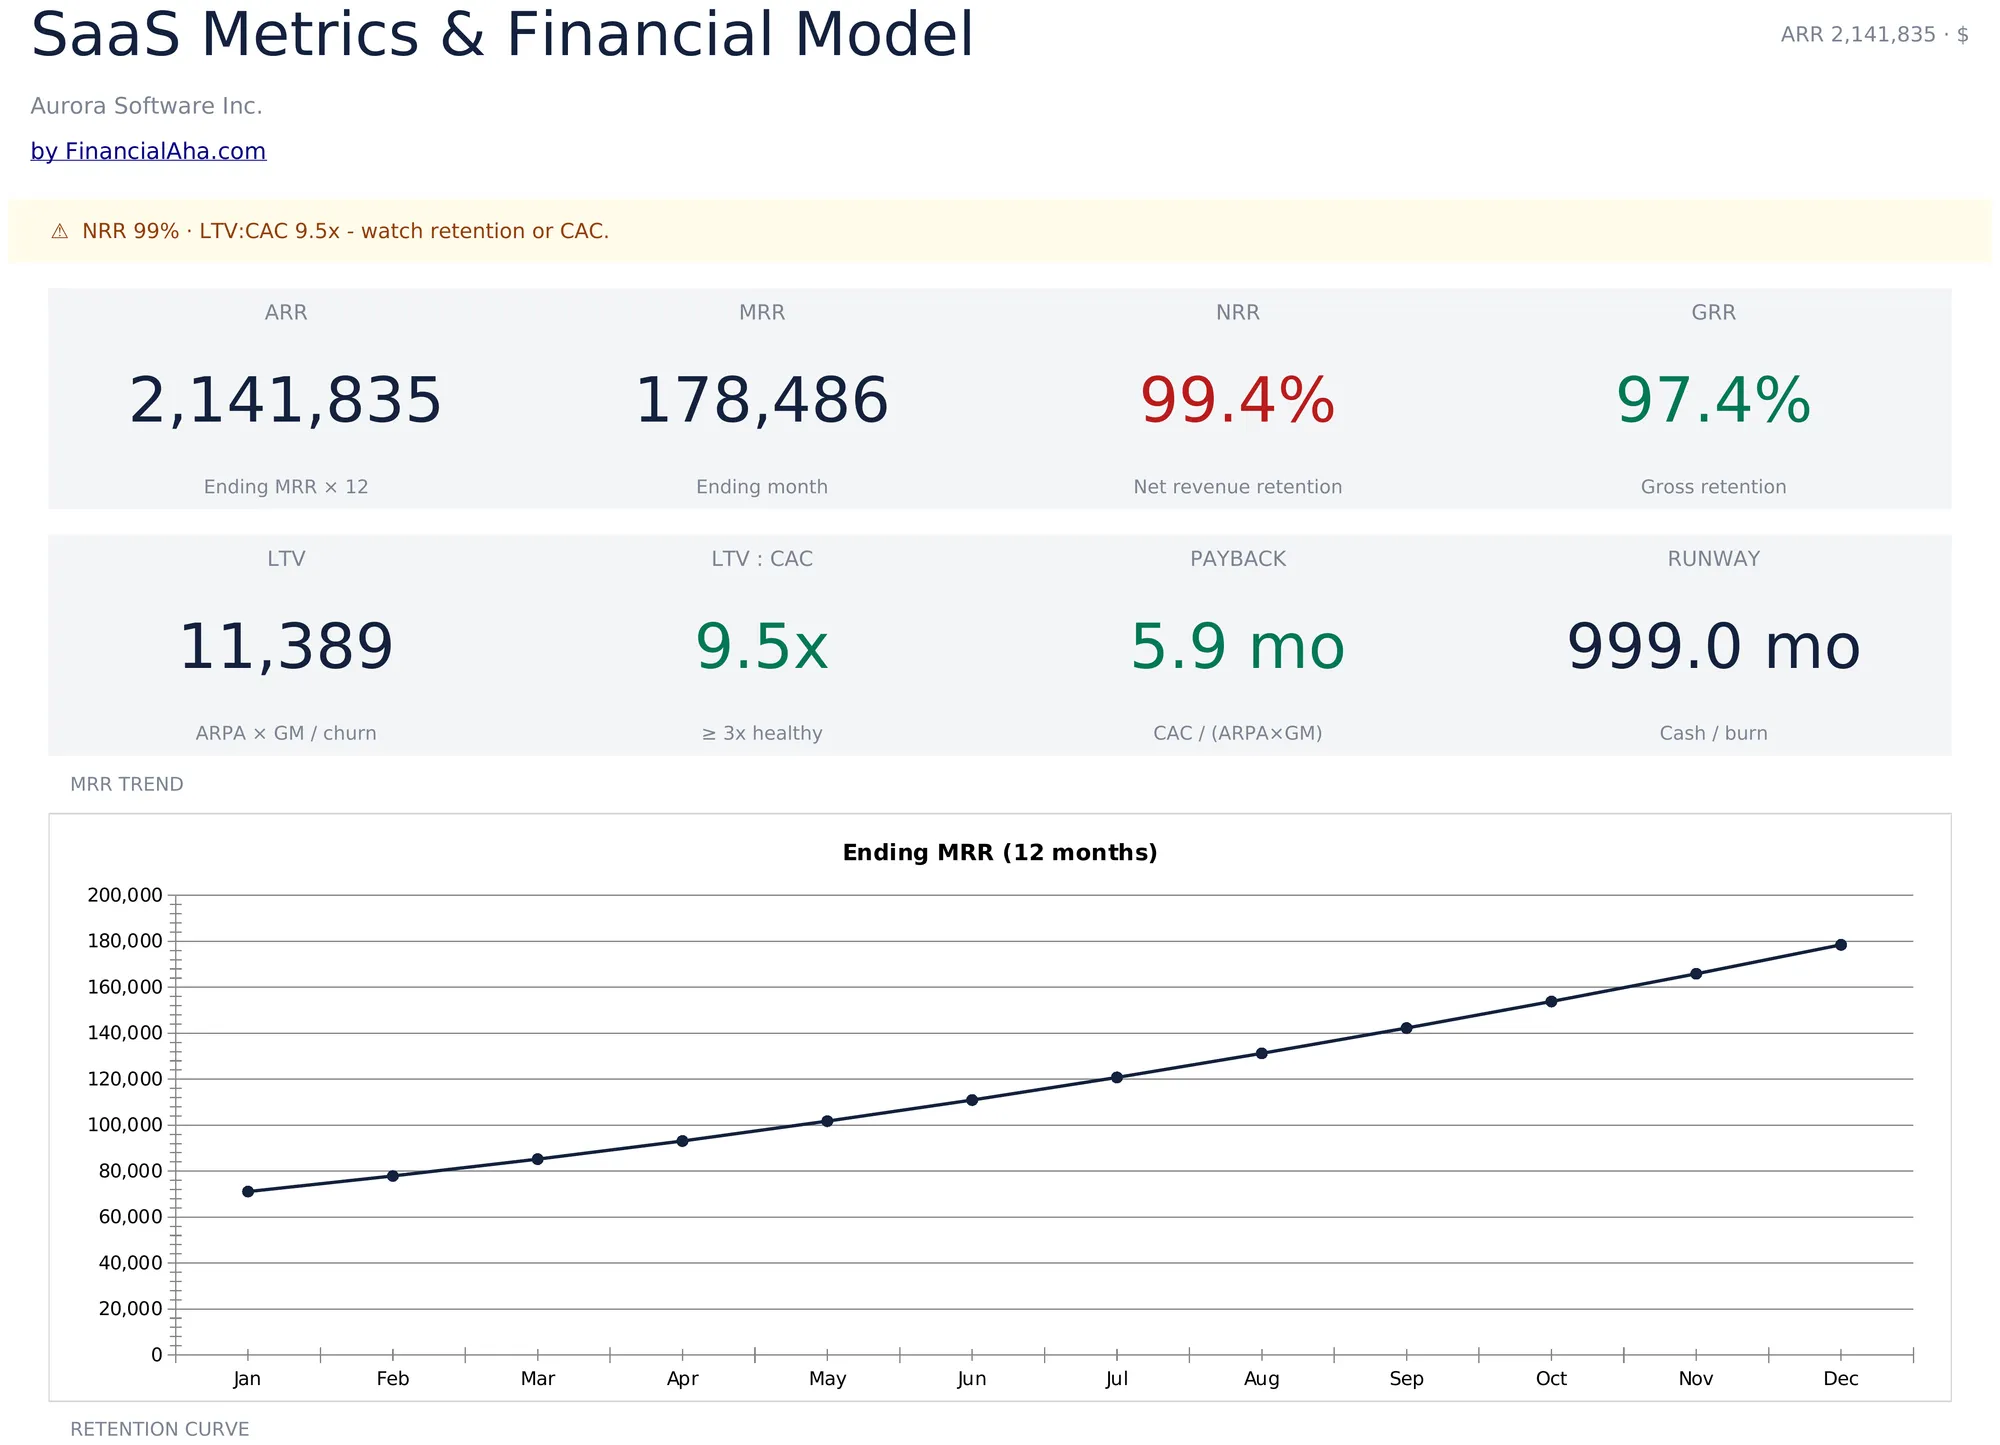The width and height of the screenshot is (2000, 1445).
Task: Click the Jul data point on MRR chart
Action: [x=1117, y=1078]
